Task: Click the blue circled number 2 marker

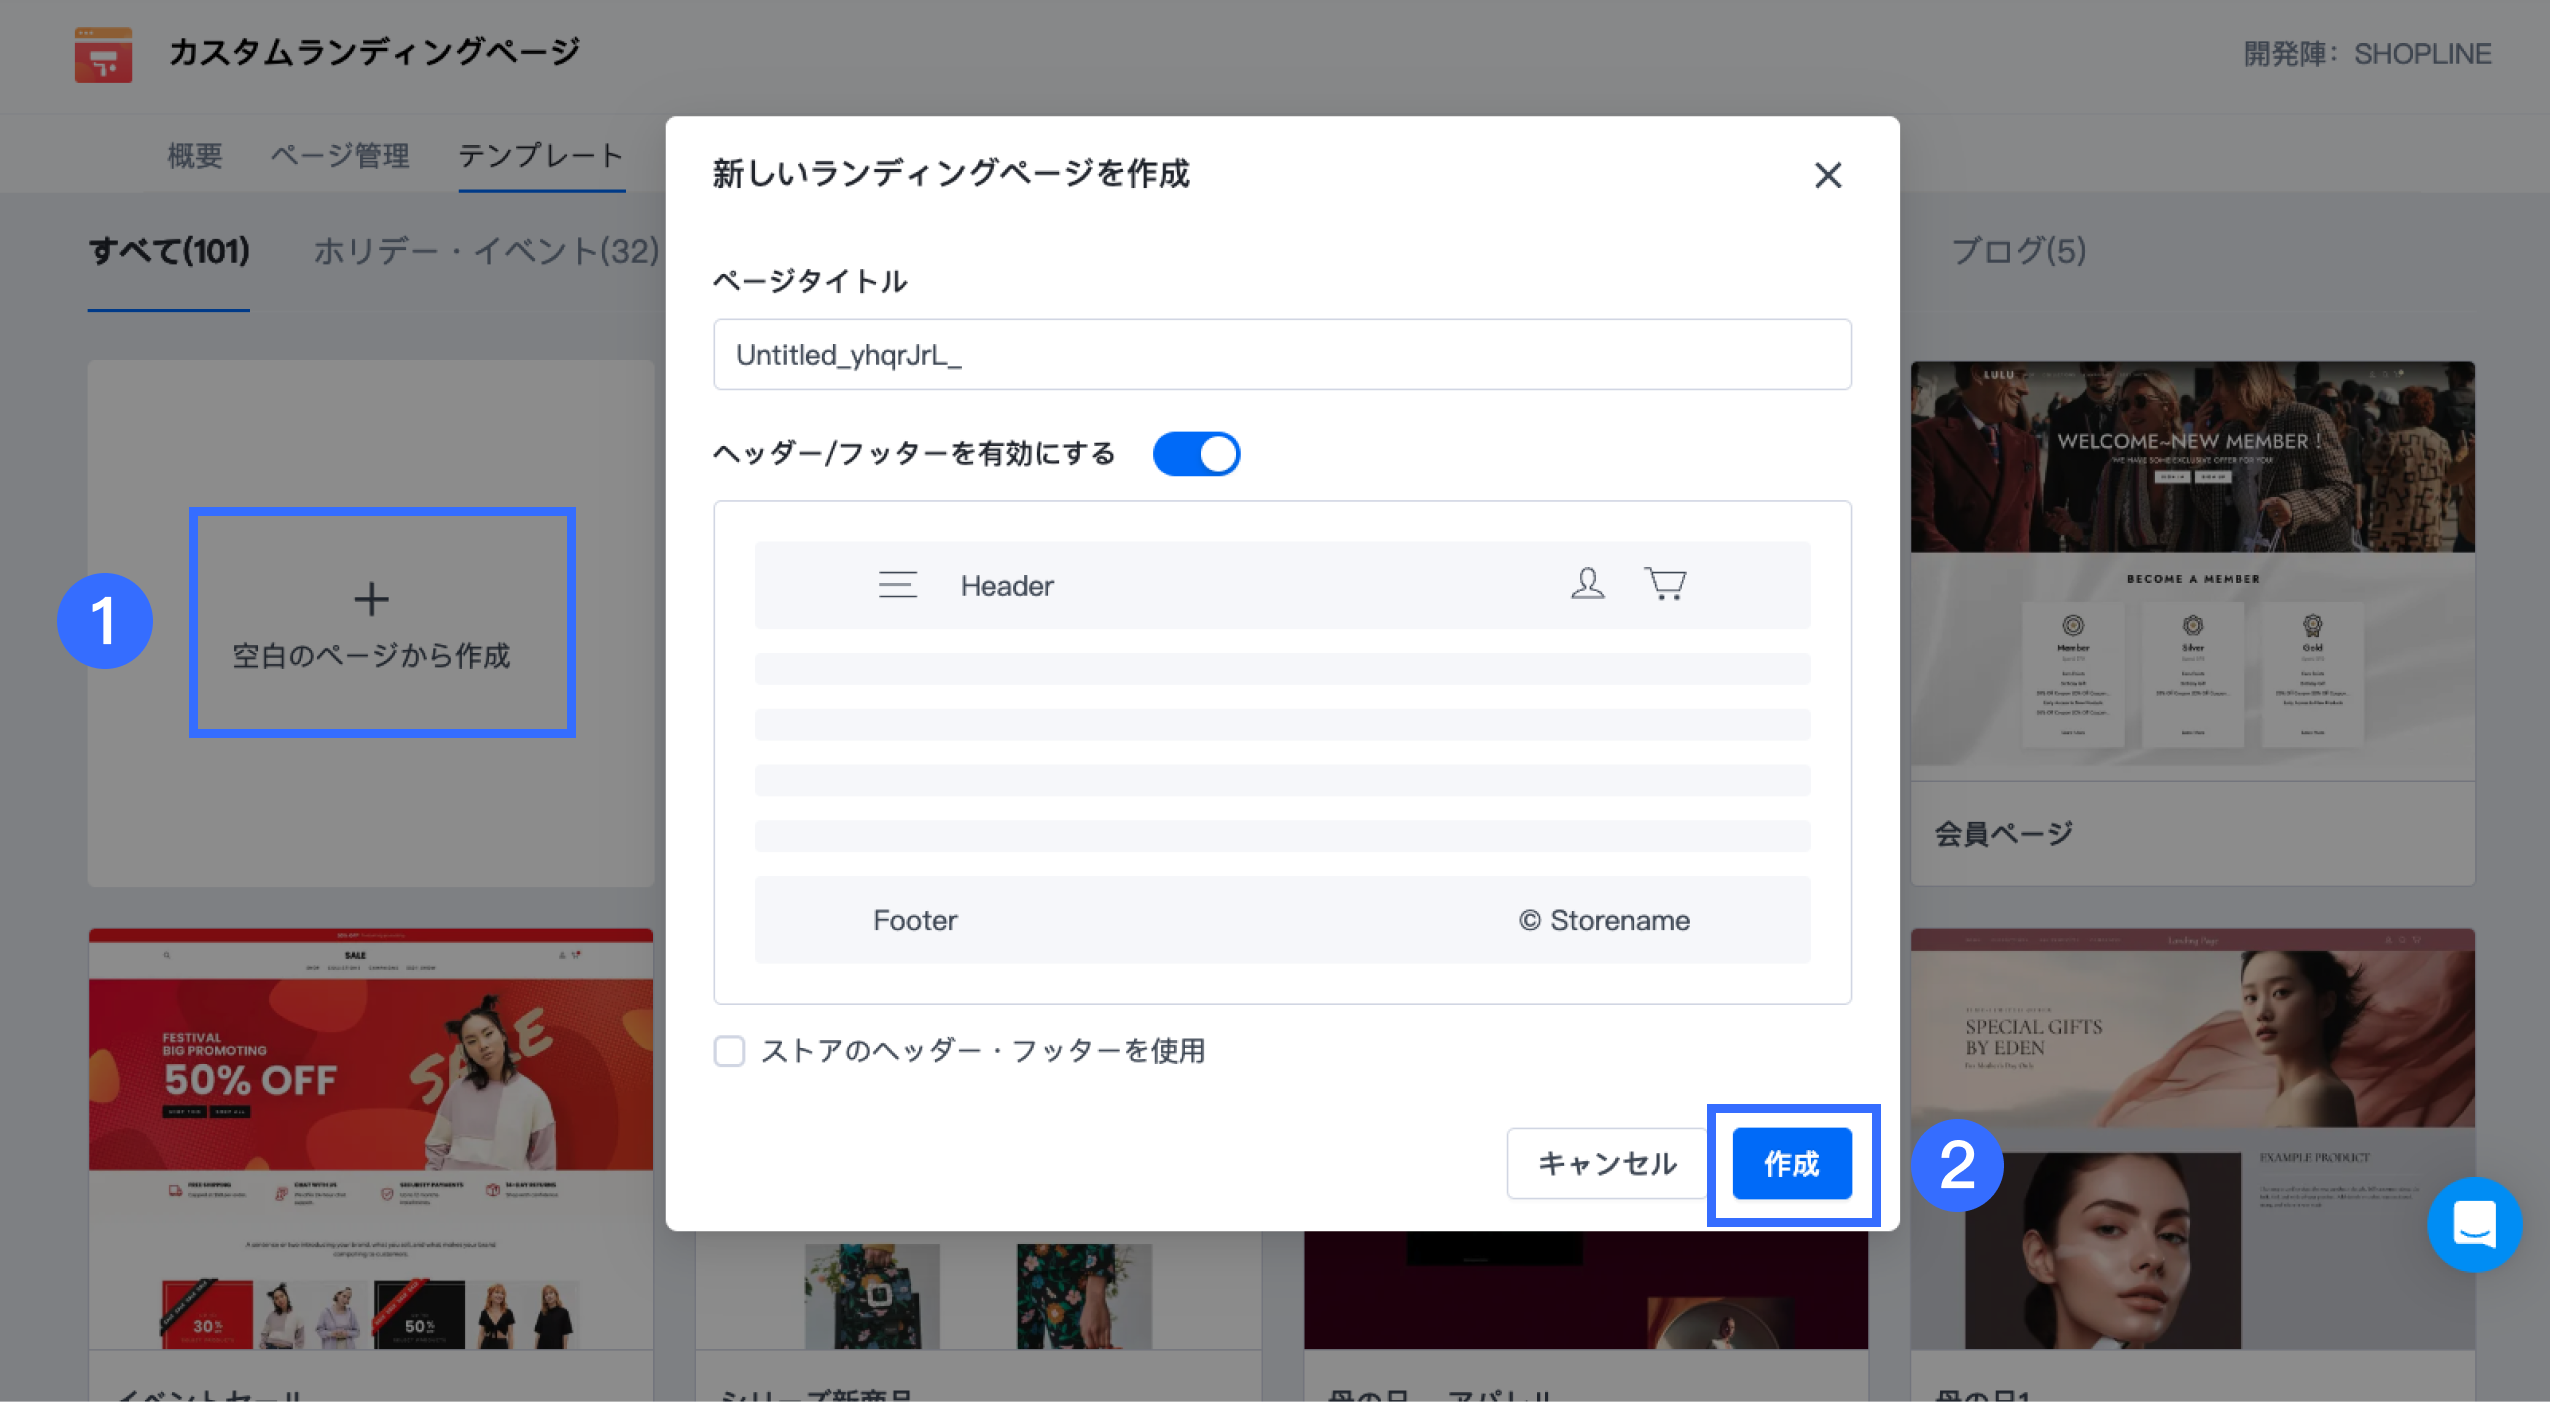Action: [x=1956, y=1165]
